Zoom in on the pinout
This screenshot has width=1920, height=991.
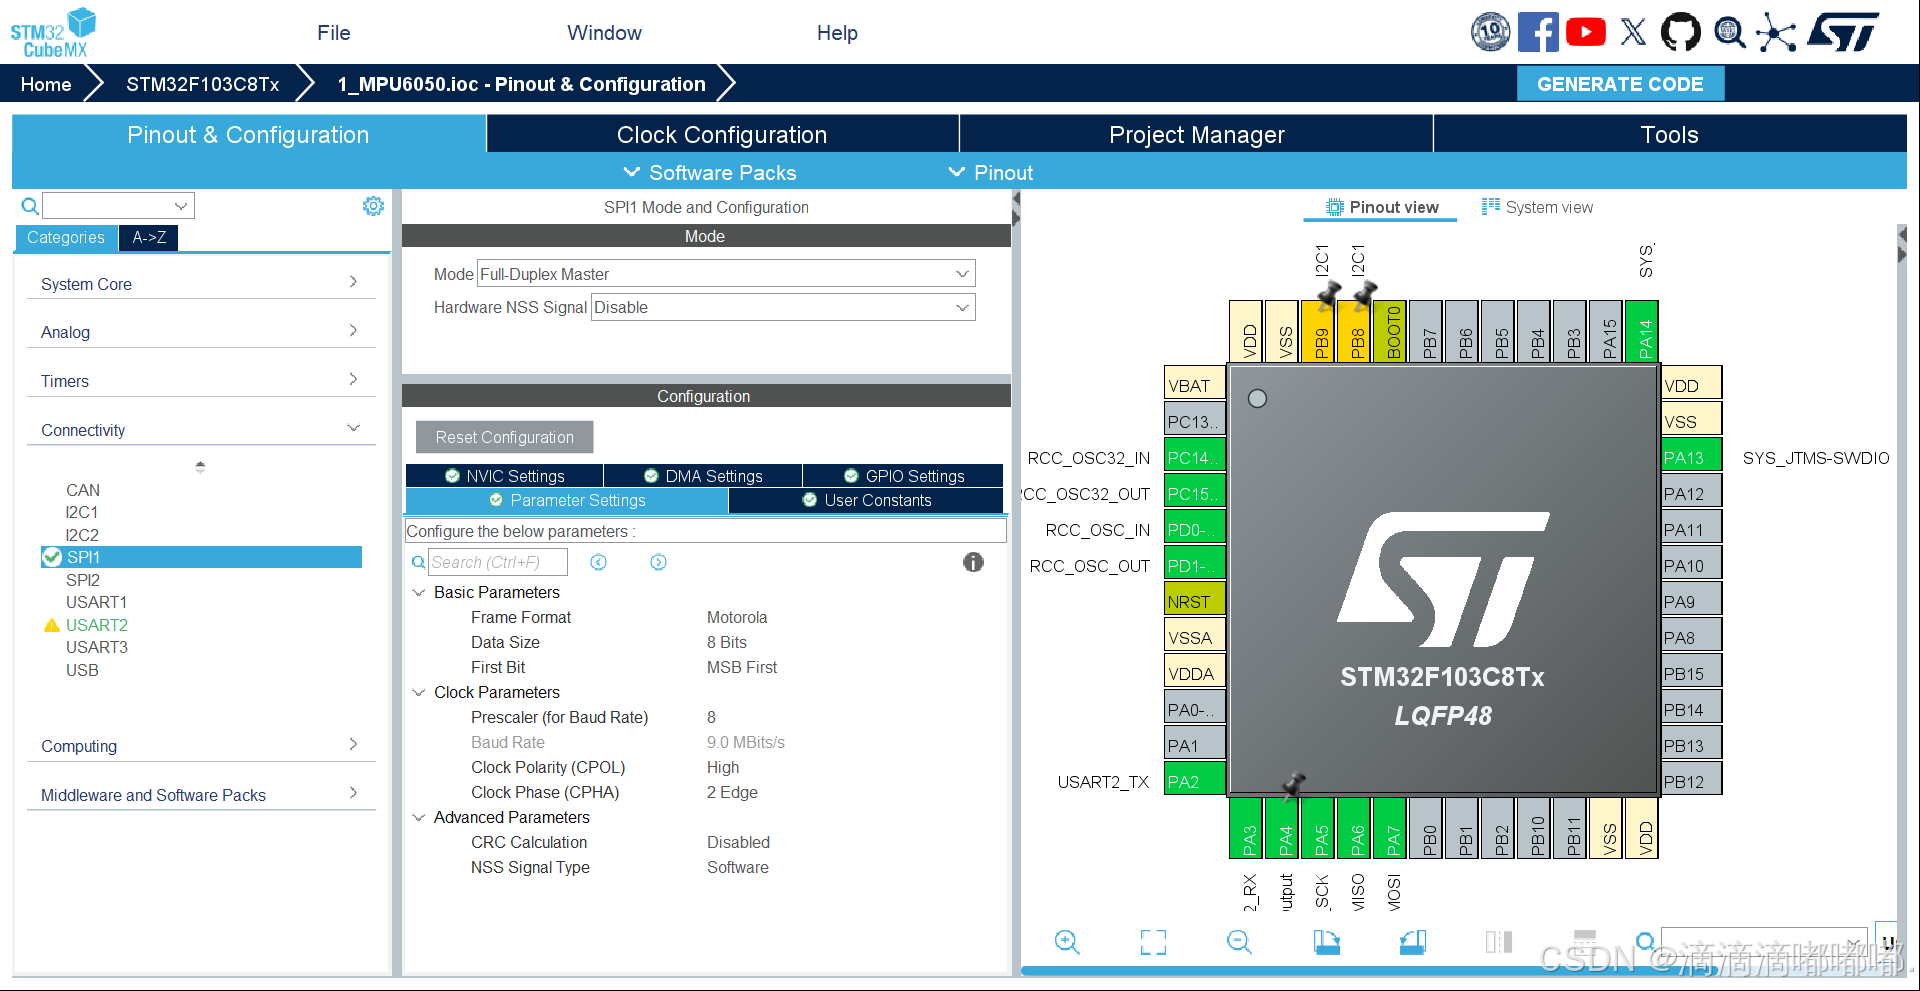pos(1067,942)
